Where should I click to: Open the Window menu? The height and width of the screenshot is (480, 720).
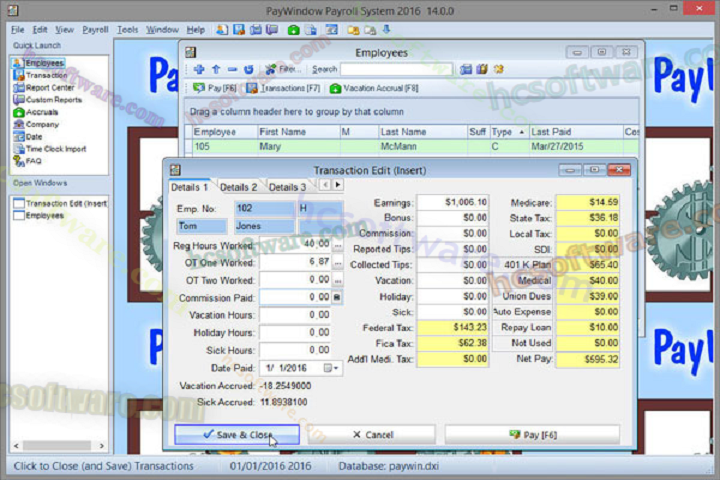pos(162,30)
